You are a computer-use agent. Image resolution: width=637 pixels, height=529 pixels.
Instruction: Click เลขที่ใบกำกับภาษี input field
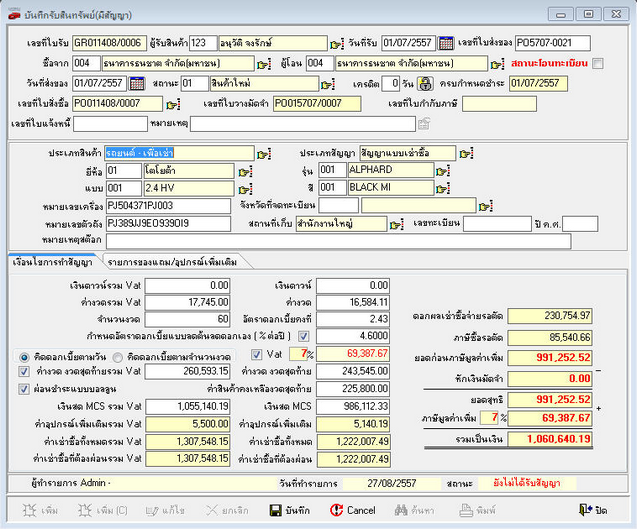499,104
